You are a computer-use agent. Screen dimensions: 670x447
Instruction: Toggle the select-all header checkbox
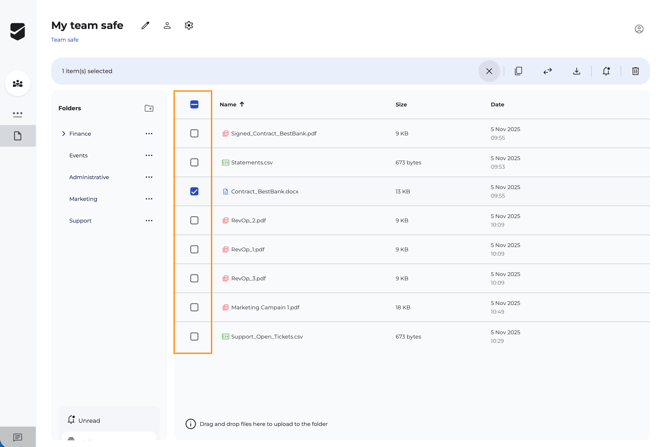pos(194,104)
